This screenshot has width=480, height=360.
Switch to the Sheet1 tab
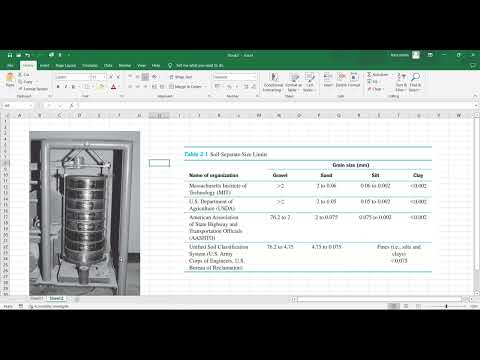[x=37, y=299]
